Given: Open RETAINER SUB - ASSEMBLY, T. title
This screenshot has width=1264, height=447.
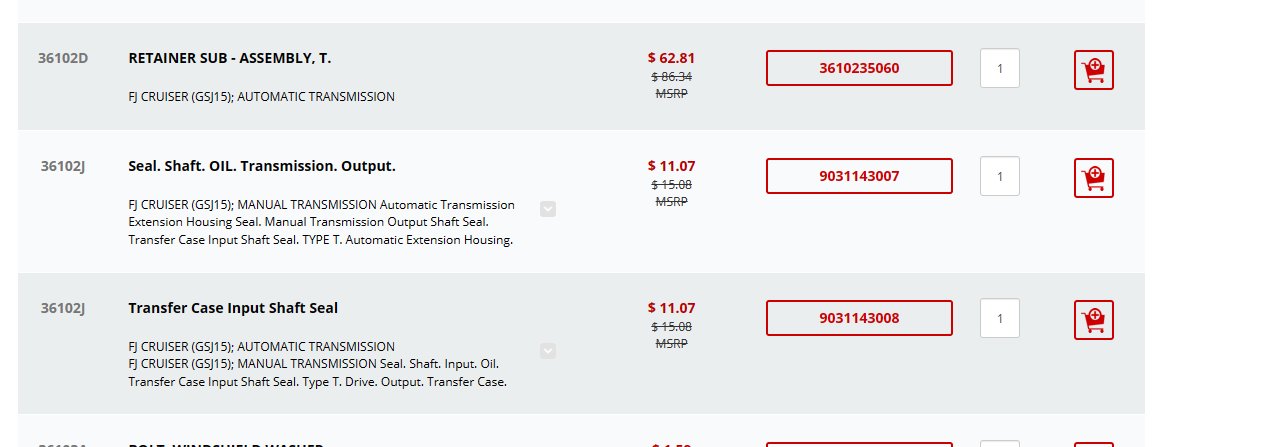Looking at the screenshot, I should [x=230, y=58].
